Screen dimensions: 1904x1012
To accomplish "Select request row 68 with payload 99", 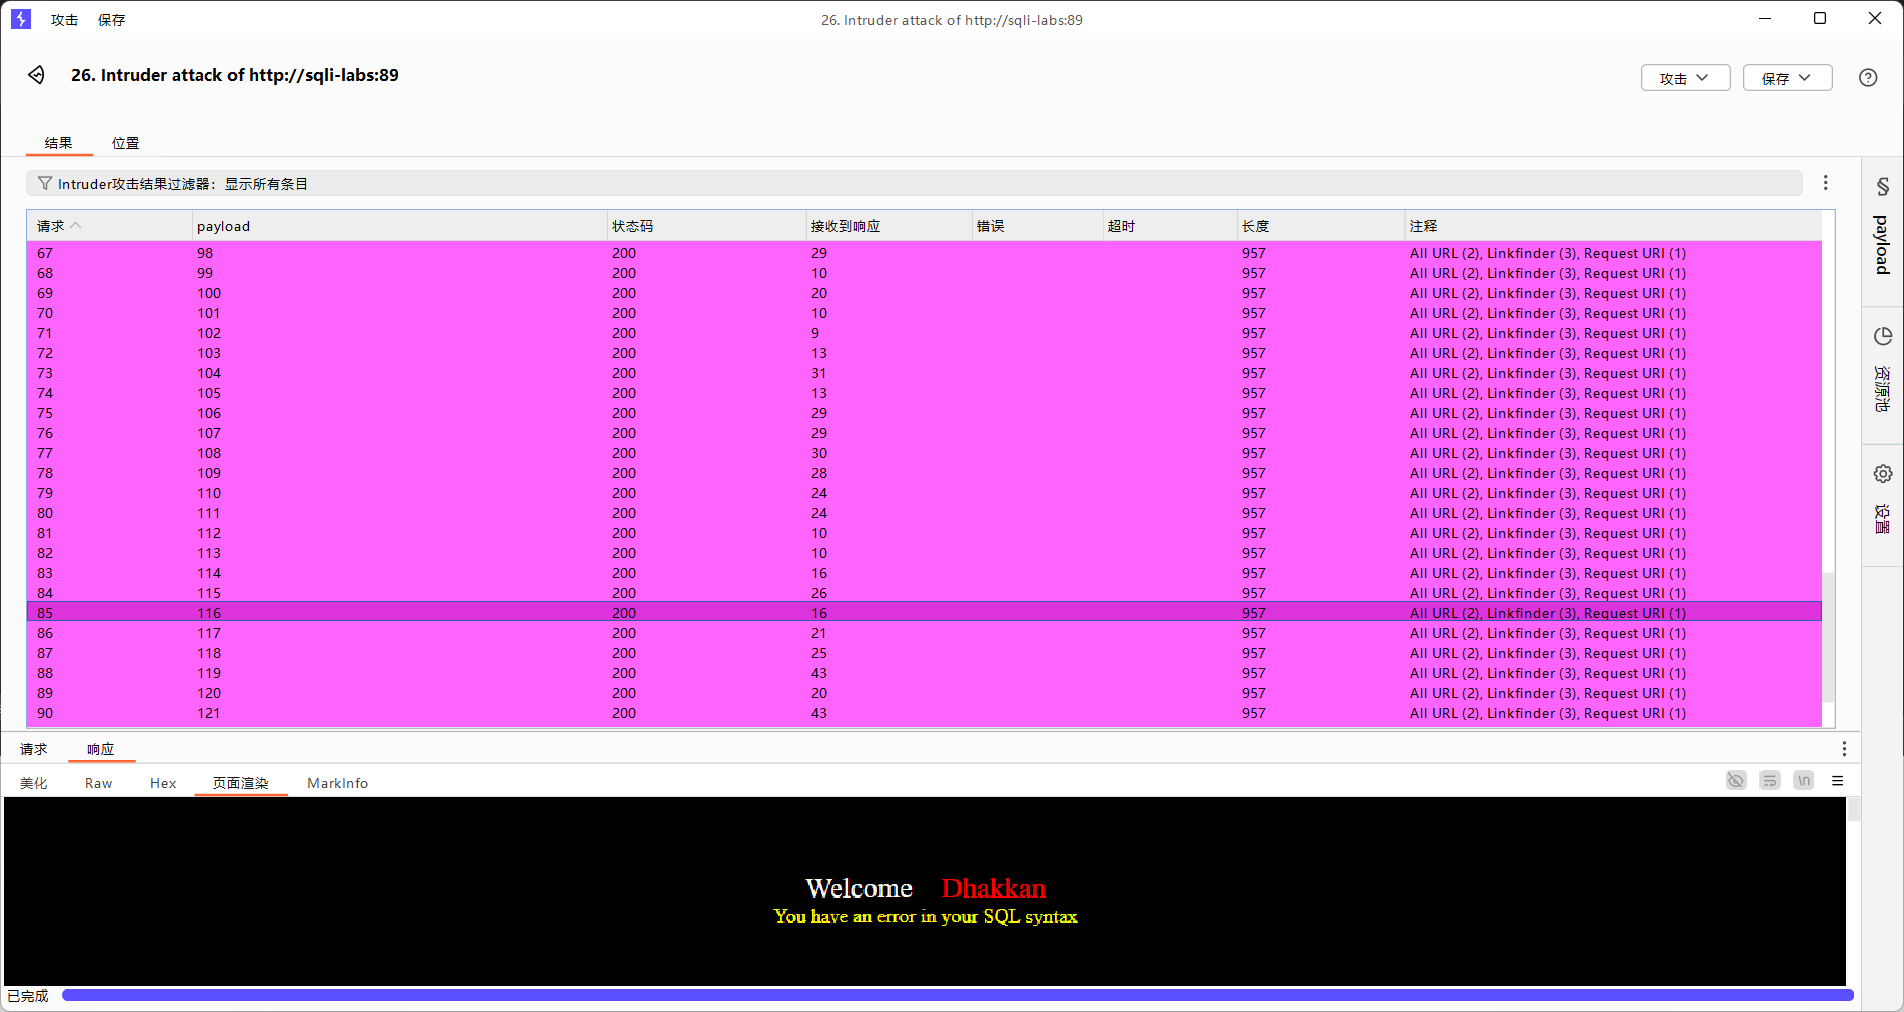I will point(924,273).
